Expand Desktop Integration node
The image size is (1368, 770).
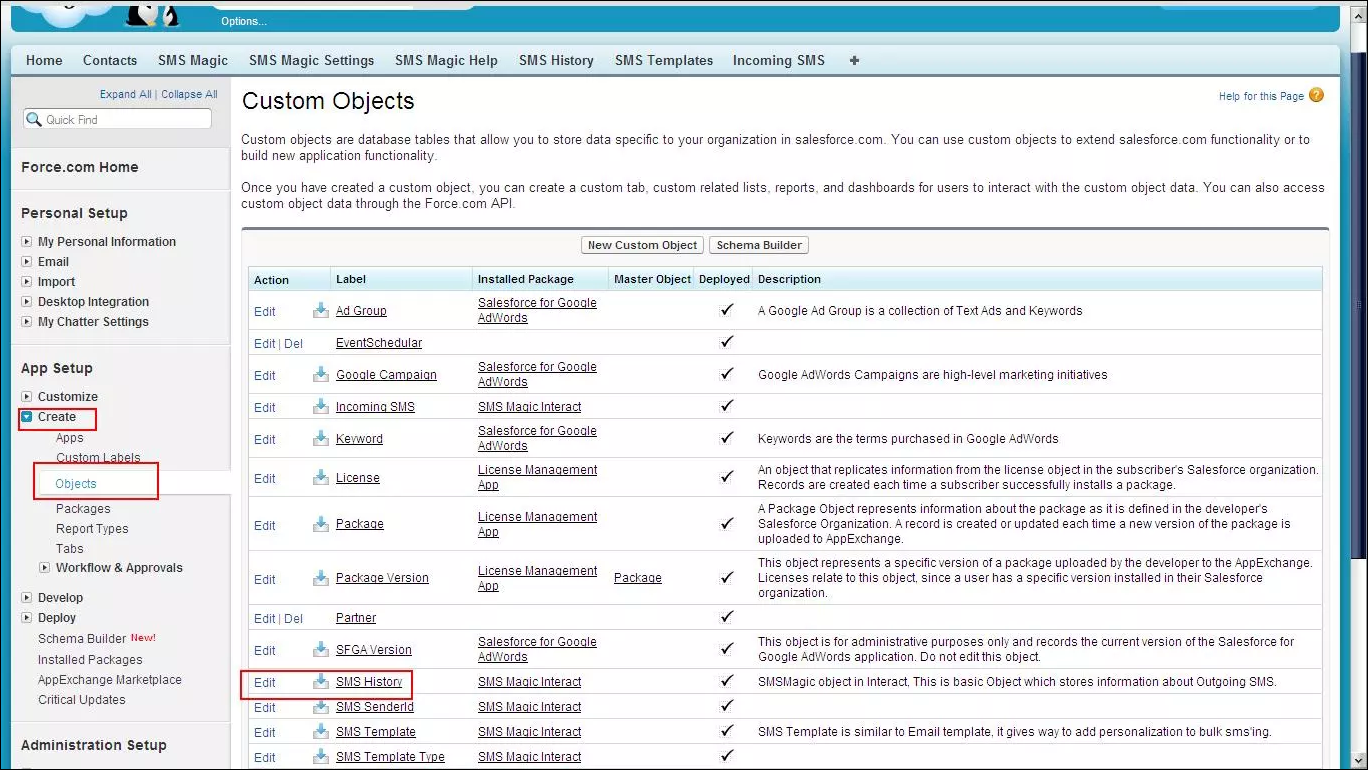(27, 301)
